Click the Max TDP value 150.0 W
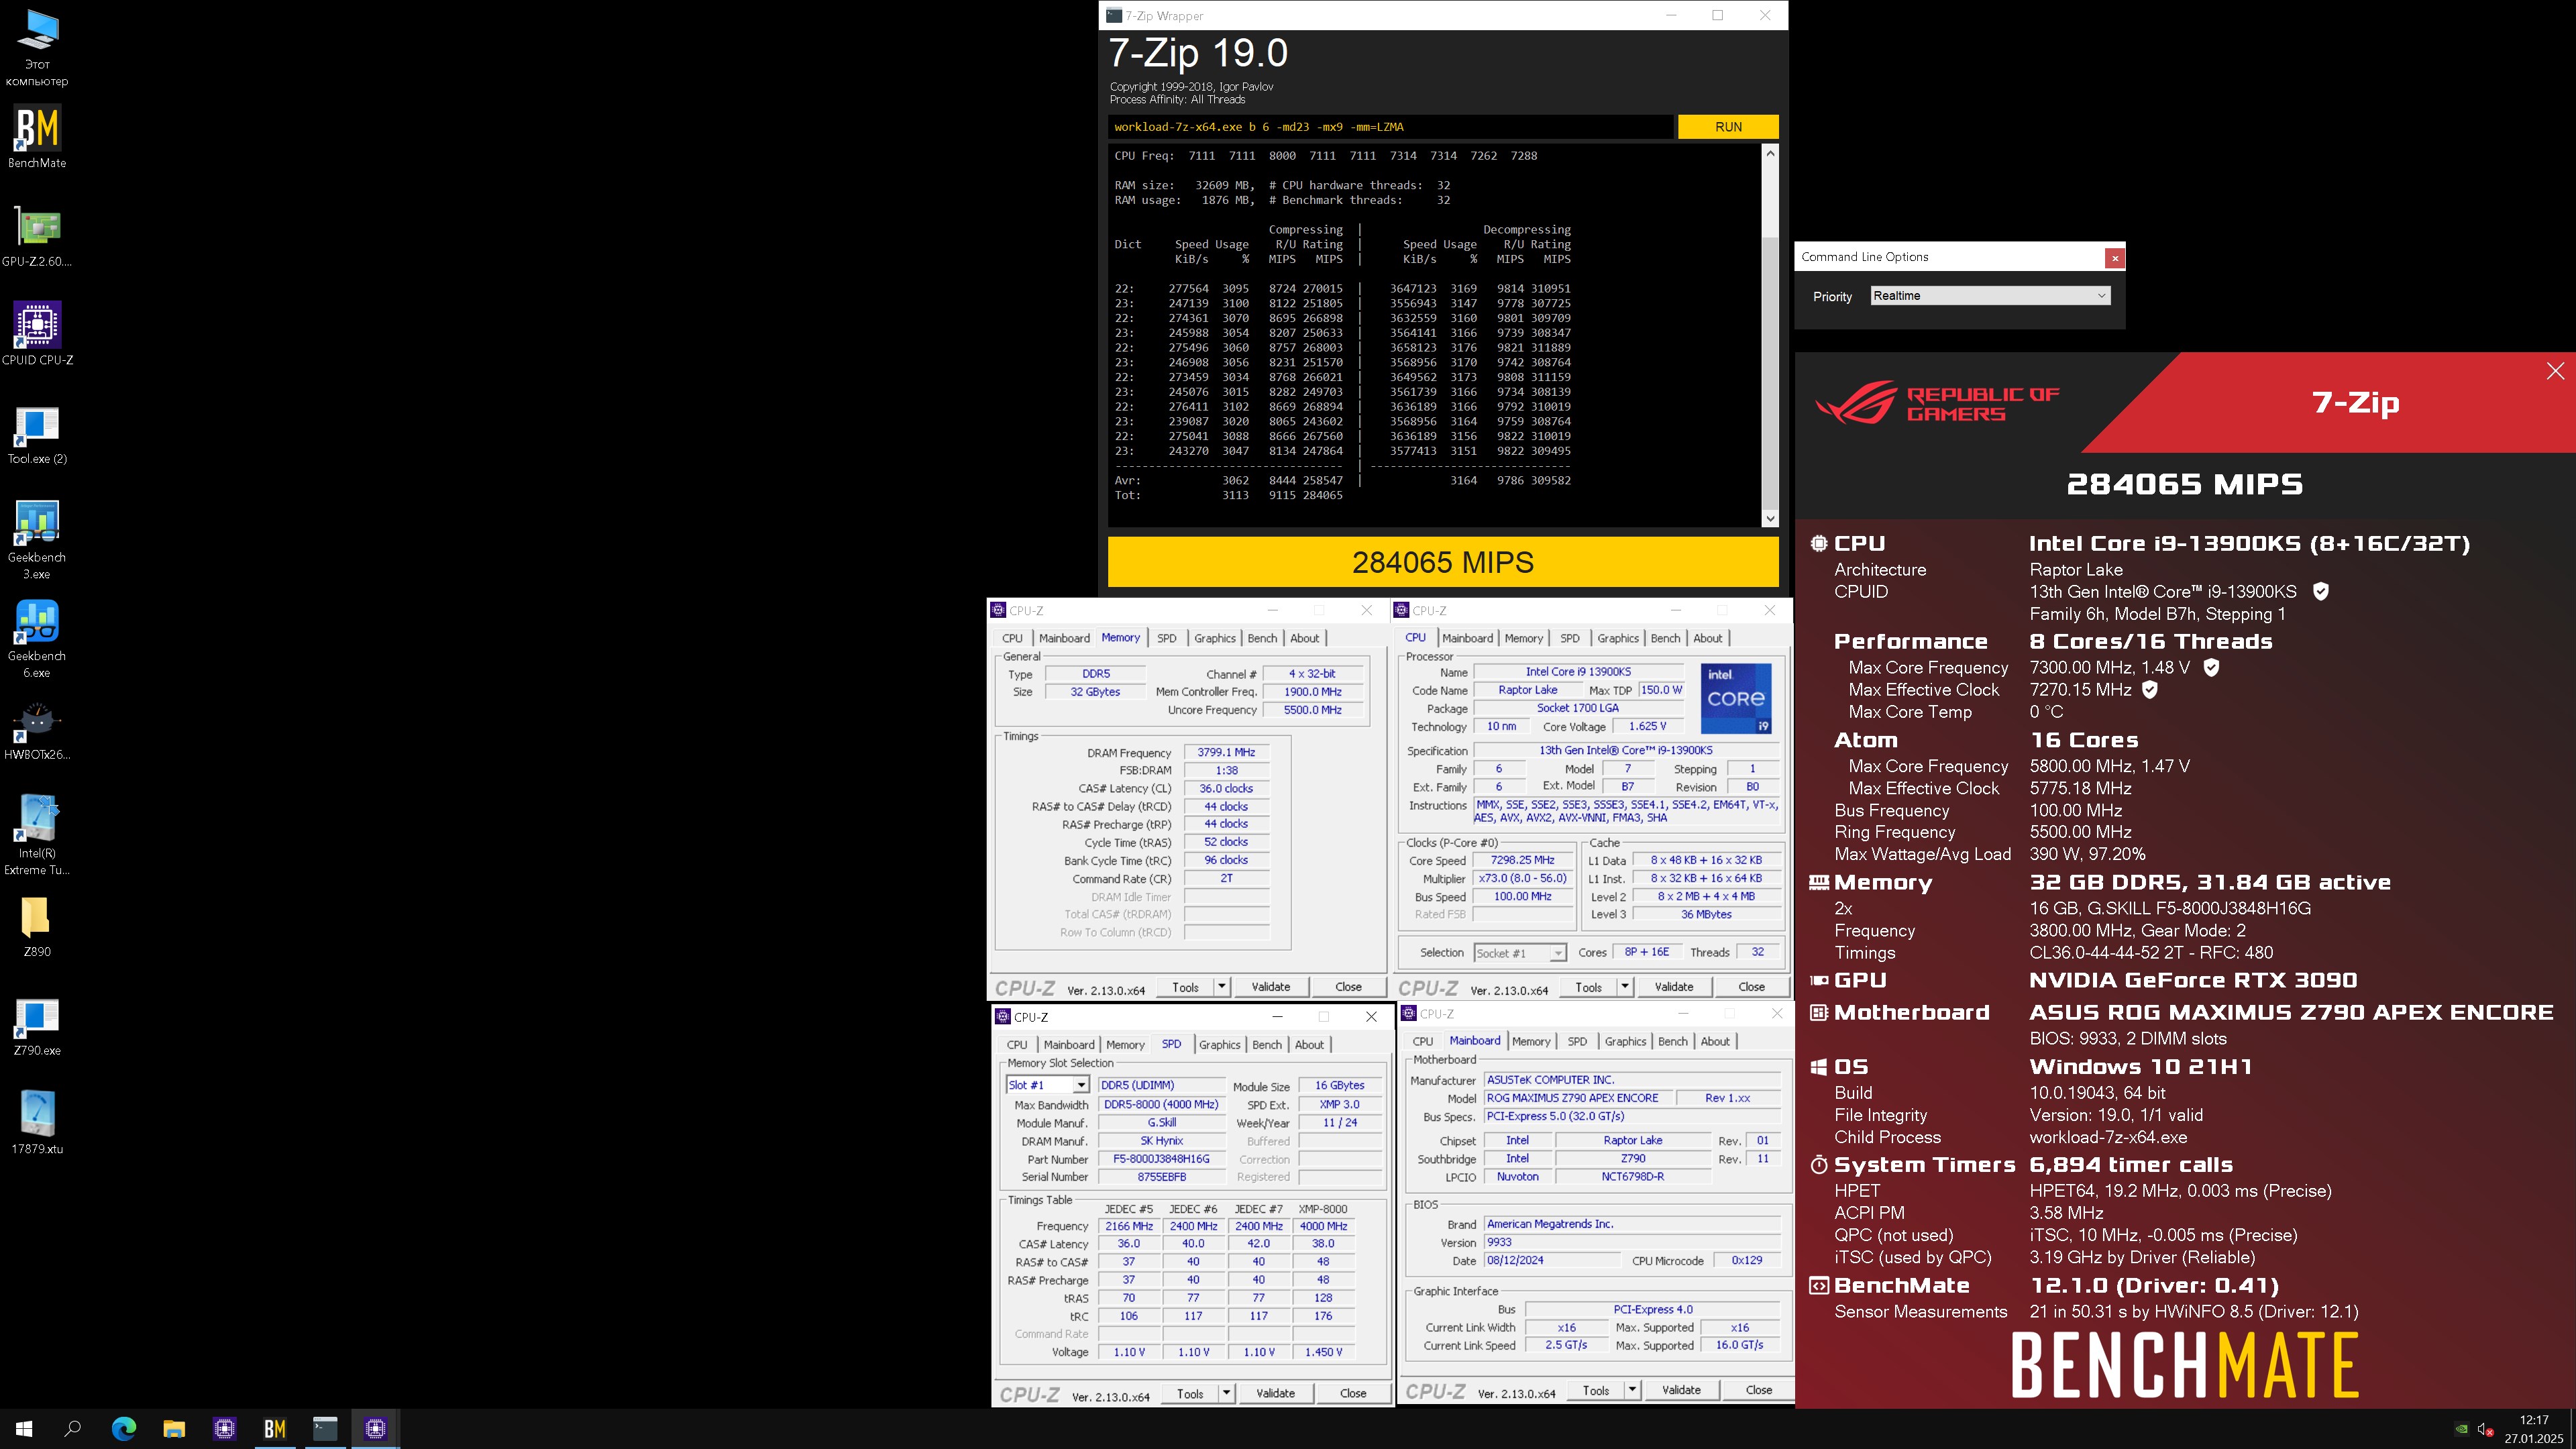This screenshot has width=2576, height=1449. [x=1661, y=690]
